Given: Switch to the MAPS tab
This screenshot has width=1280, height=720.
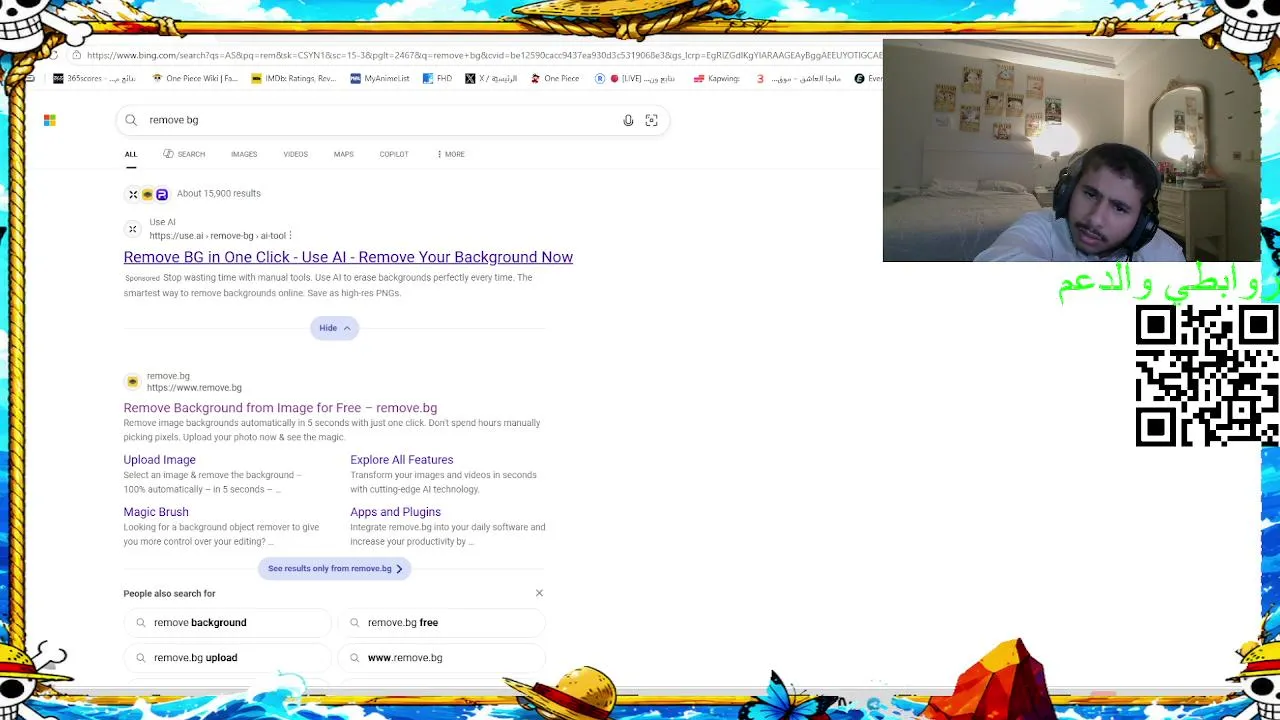Looking at the screenshot, I should coord(343,154).
